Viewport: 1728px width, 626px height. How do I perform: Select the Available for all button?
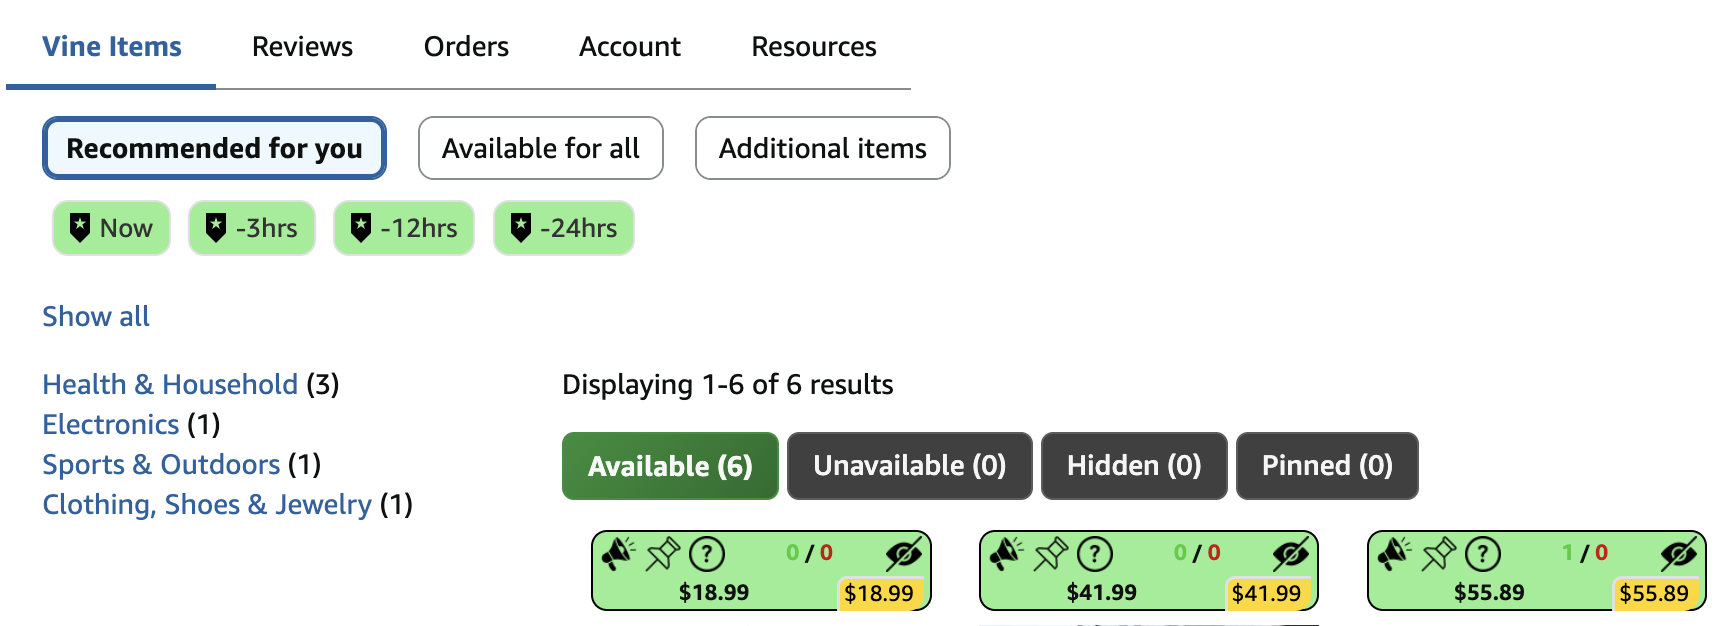click(x=540, y=149)
